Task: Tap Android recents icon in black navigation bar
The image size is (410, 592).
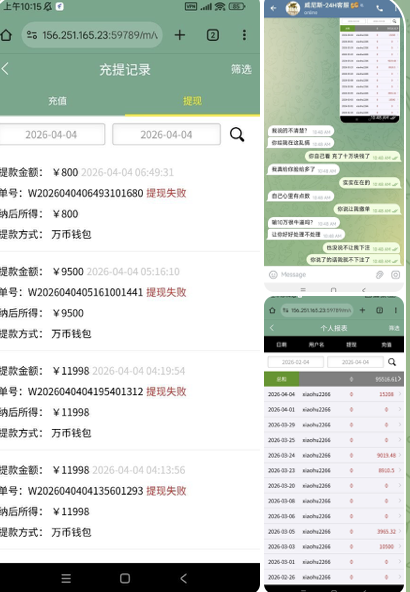Action: point(66,578)
